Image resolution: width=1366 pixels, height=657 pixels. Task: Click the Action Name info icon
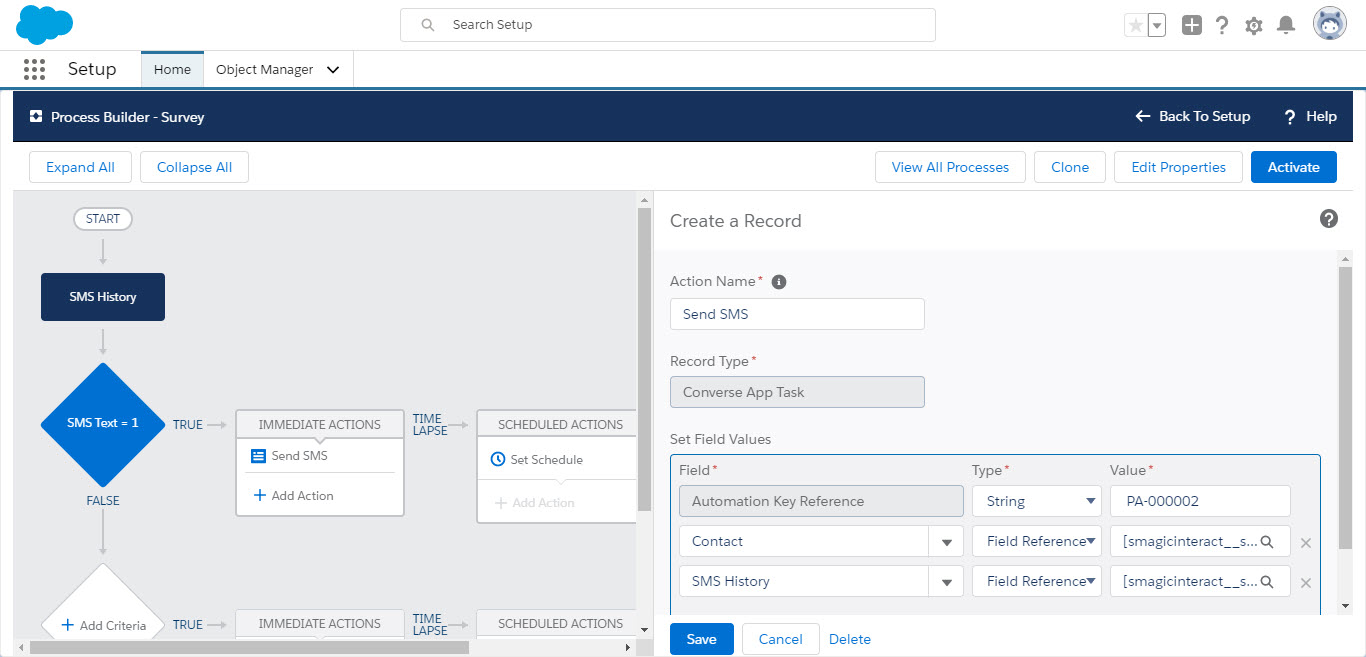point(779,282)
